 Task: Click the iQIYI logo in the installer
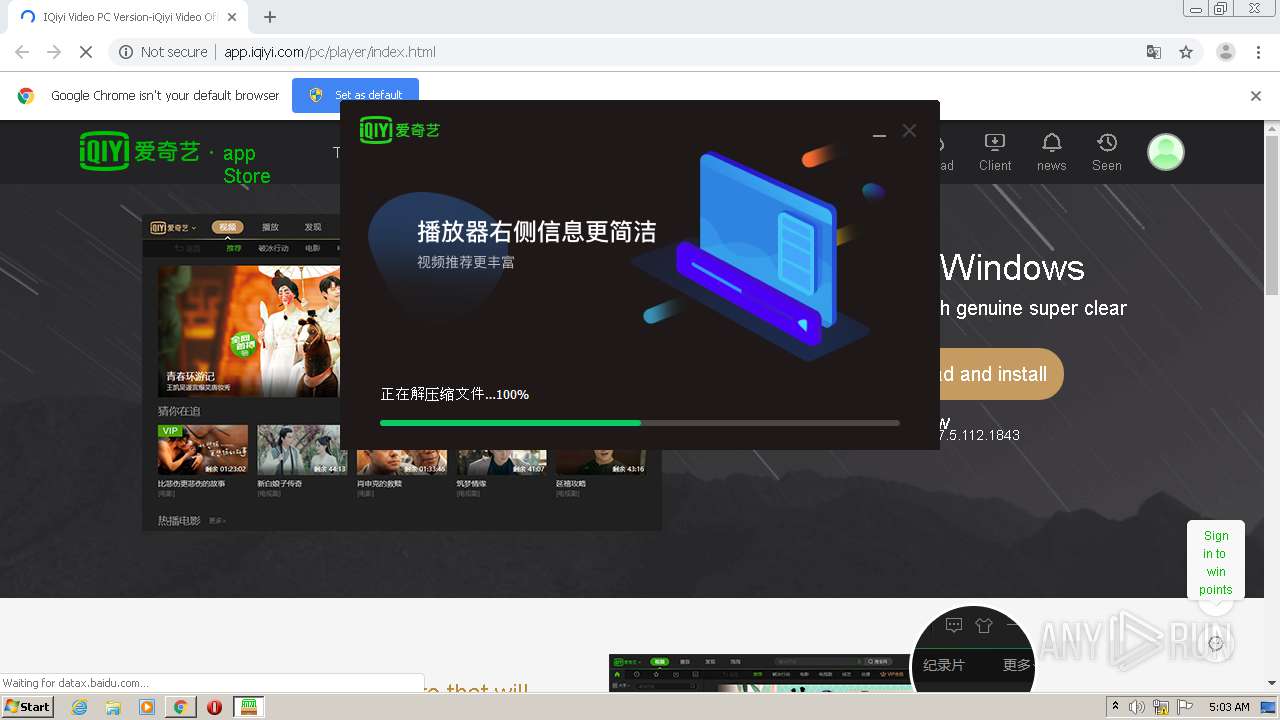coord(400,130)
